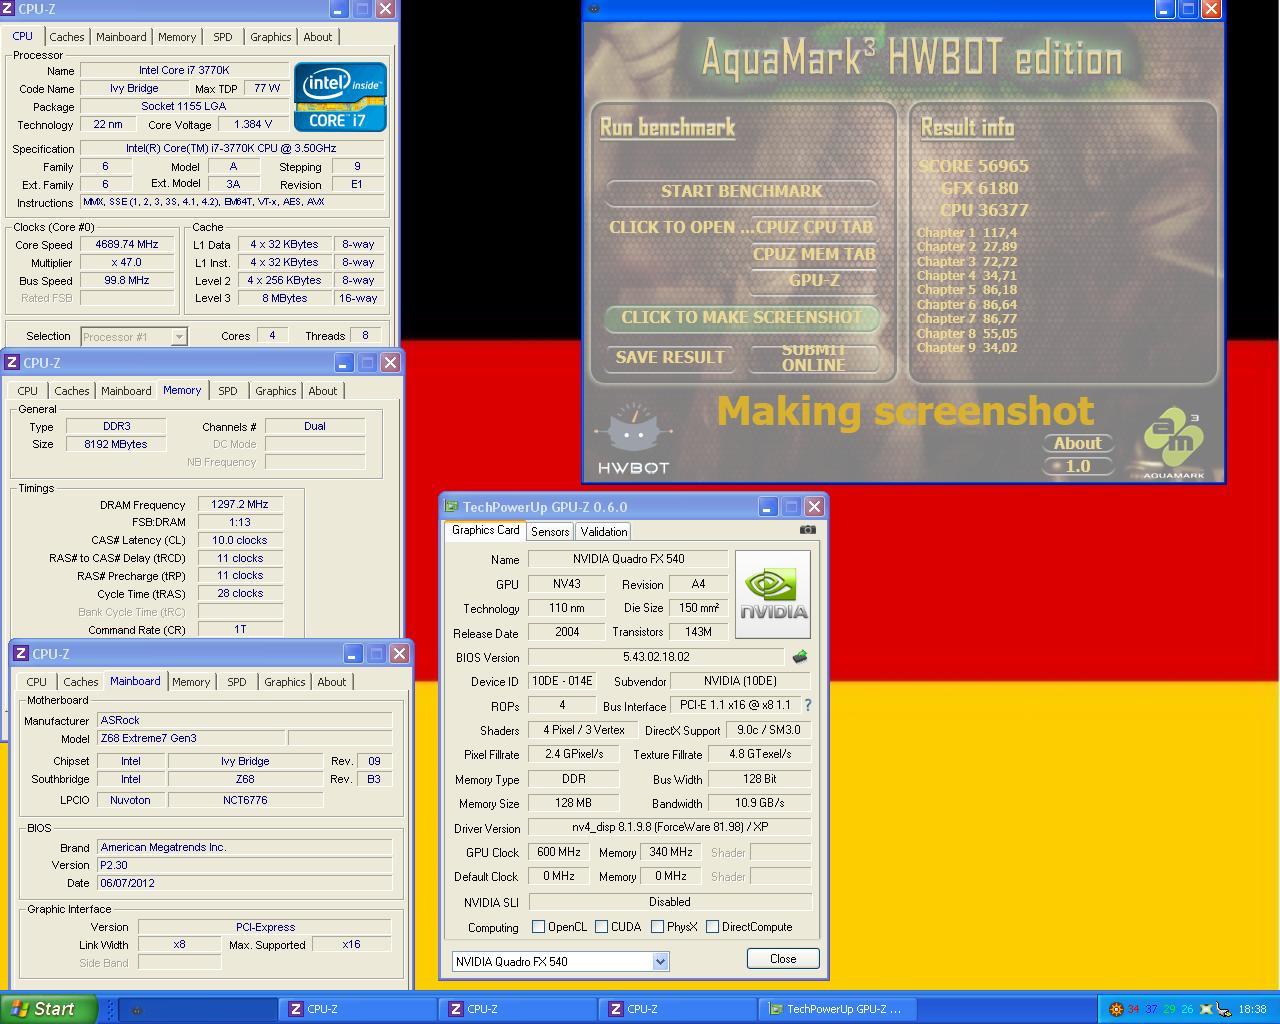Click the HWBOT robot logo
Viewport: 1280px width, 1024px height.
633,439
